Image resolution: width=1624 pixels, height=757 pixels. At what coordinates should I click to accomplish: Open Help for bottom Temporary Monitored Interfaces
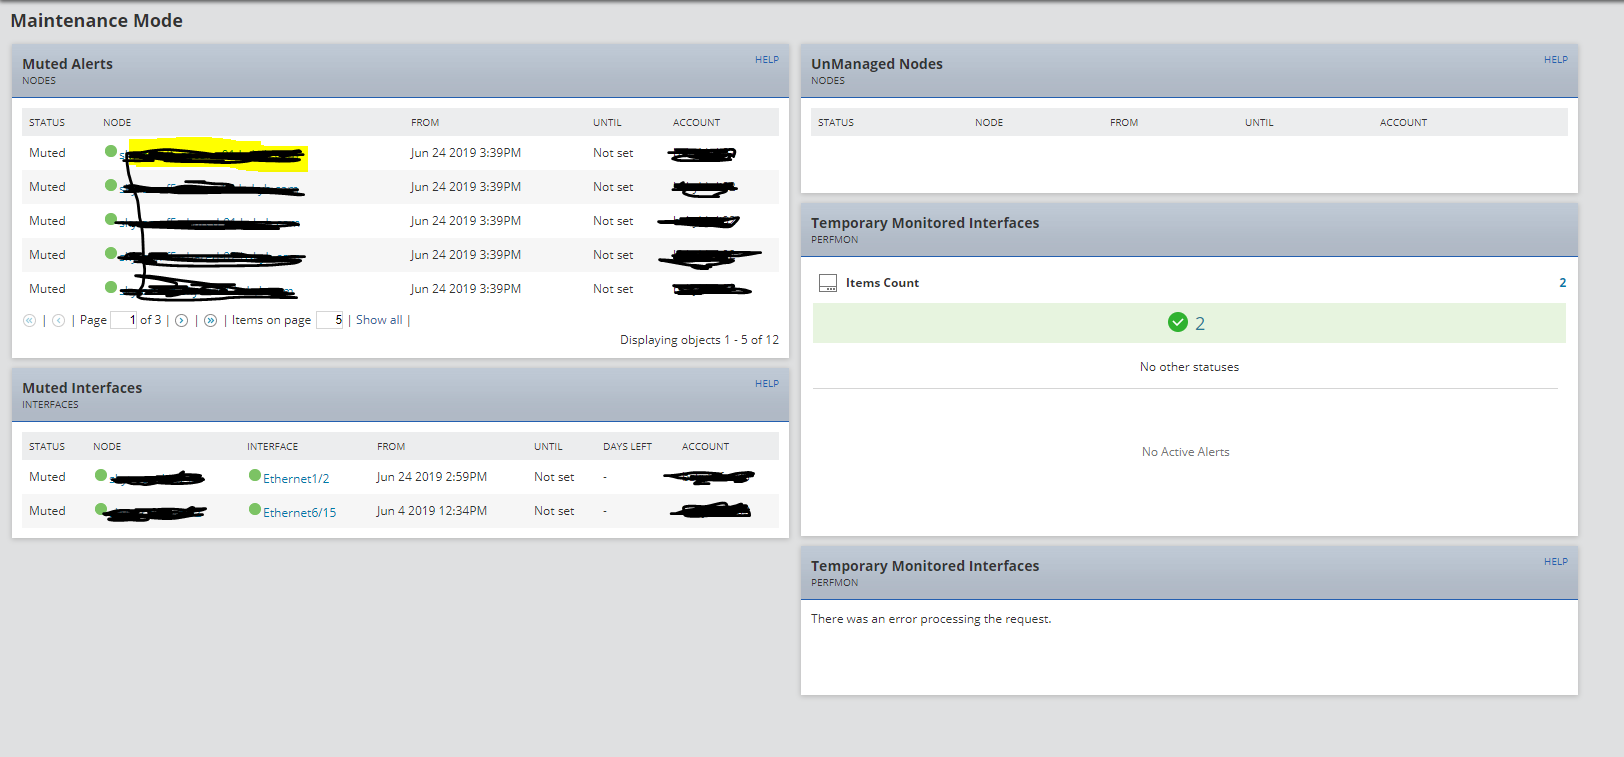[x=1556, y=562]
